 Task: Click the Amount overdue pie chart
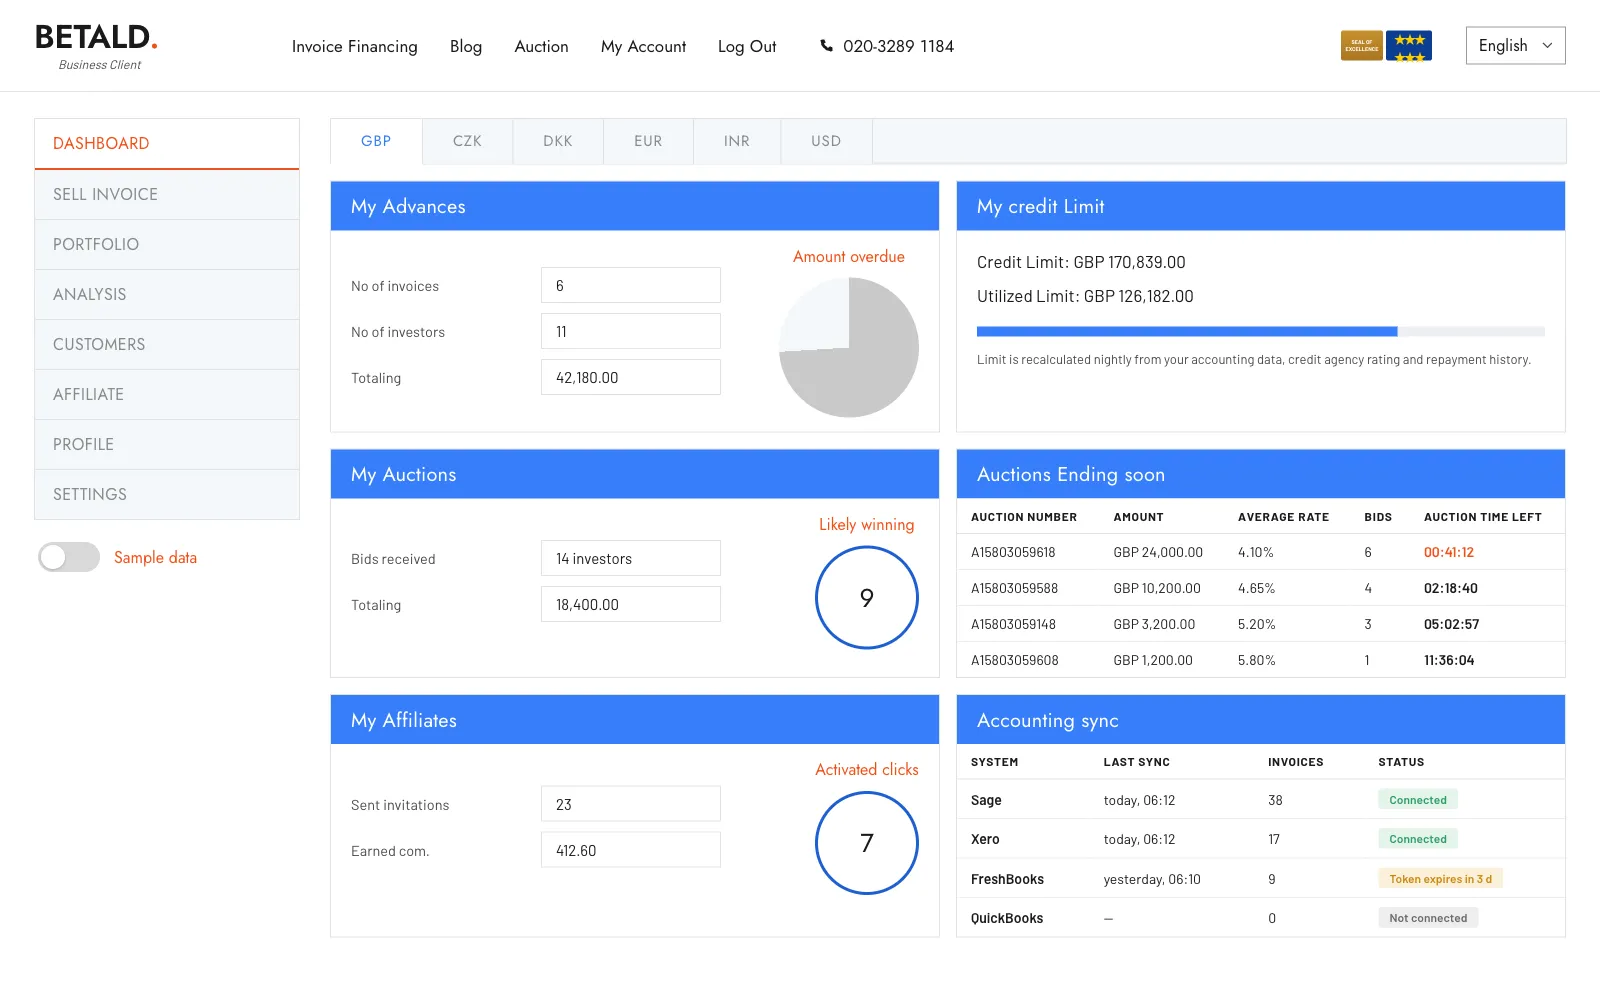tap(849, 347)
